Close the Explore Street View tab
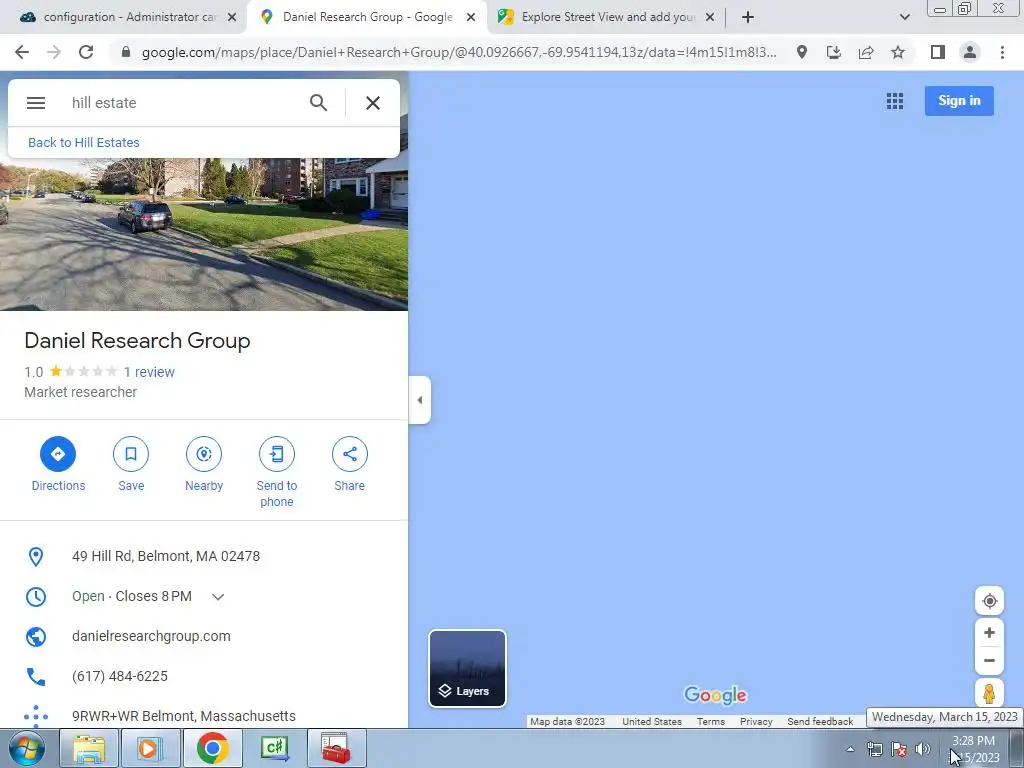1024x768 pixels. click(x=710, y=17)
